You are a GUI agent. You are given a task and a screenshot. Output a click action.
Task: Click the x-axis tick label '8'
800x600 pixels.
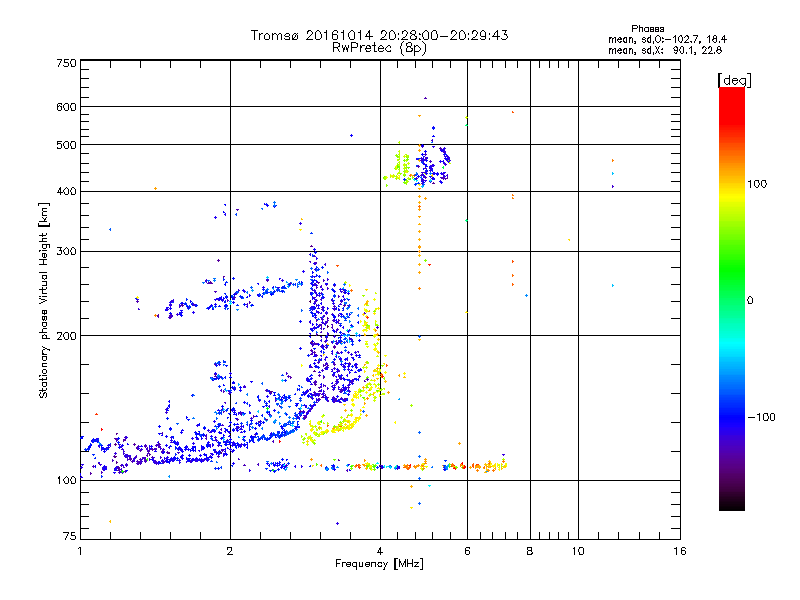530,551
